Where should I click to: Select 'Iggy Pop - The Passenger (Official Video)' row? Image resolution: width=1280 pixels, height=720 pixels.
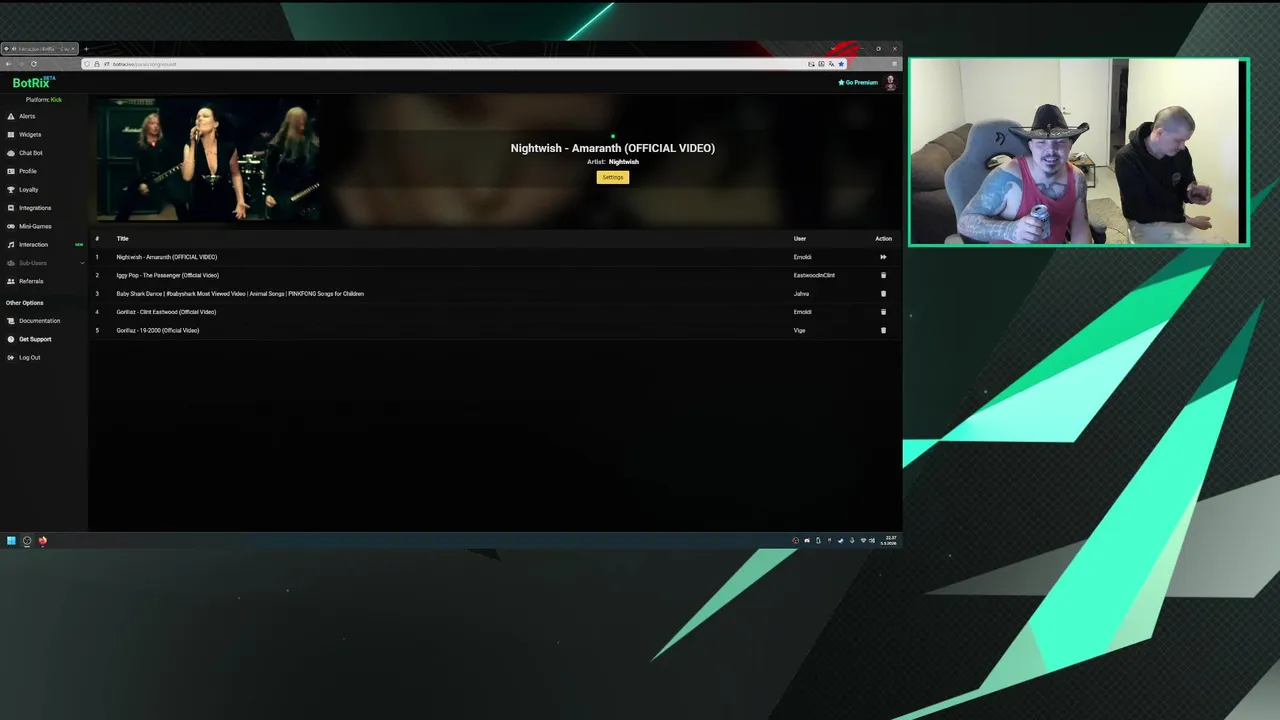(x=167, y=275)
